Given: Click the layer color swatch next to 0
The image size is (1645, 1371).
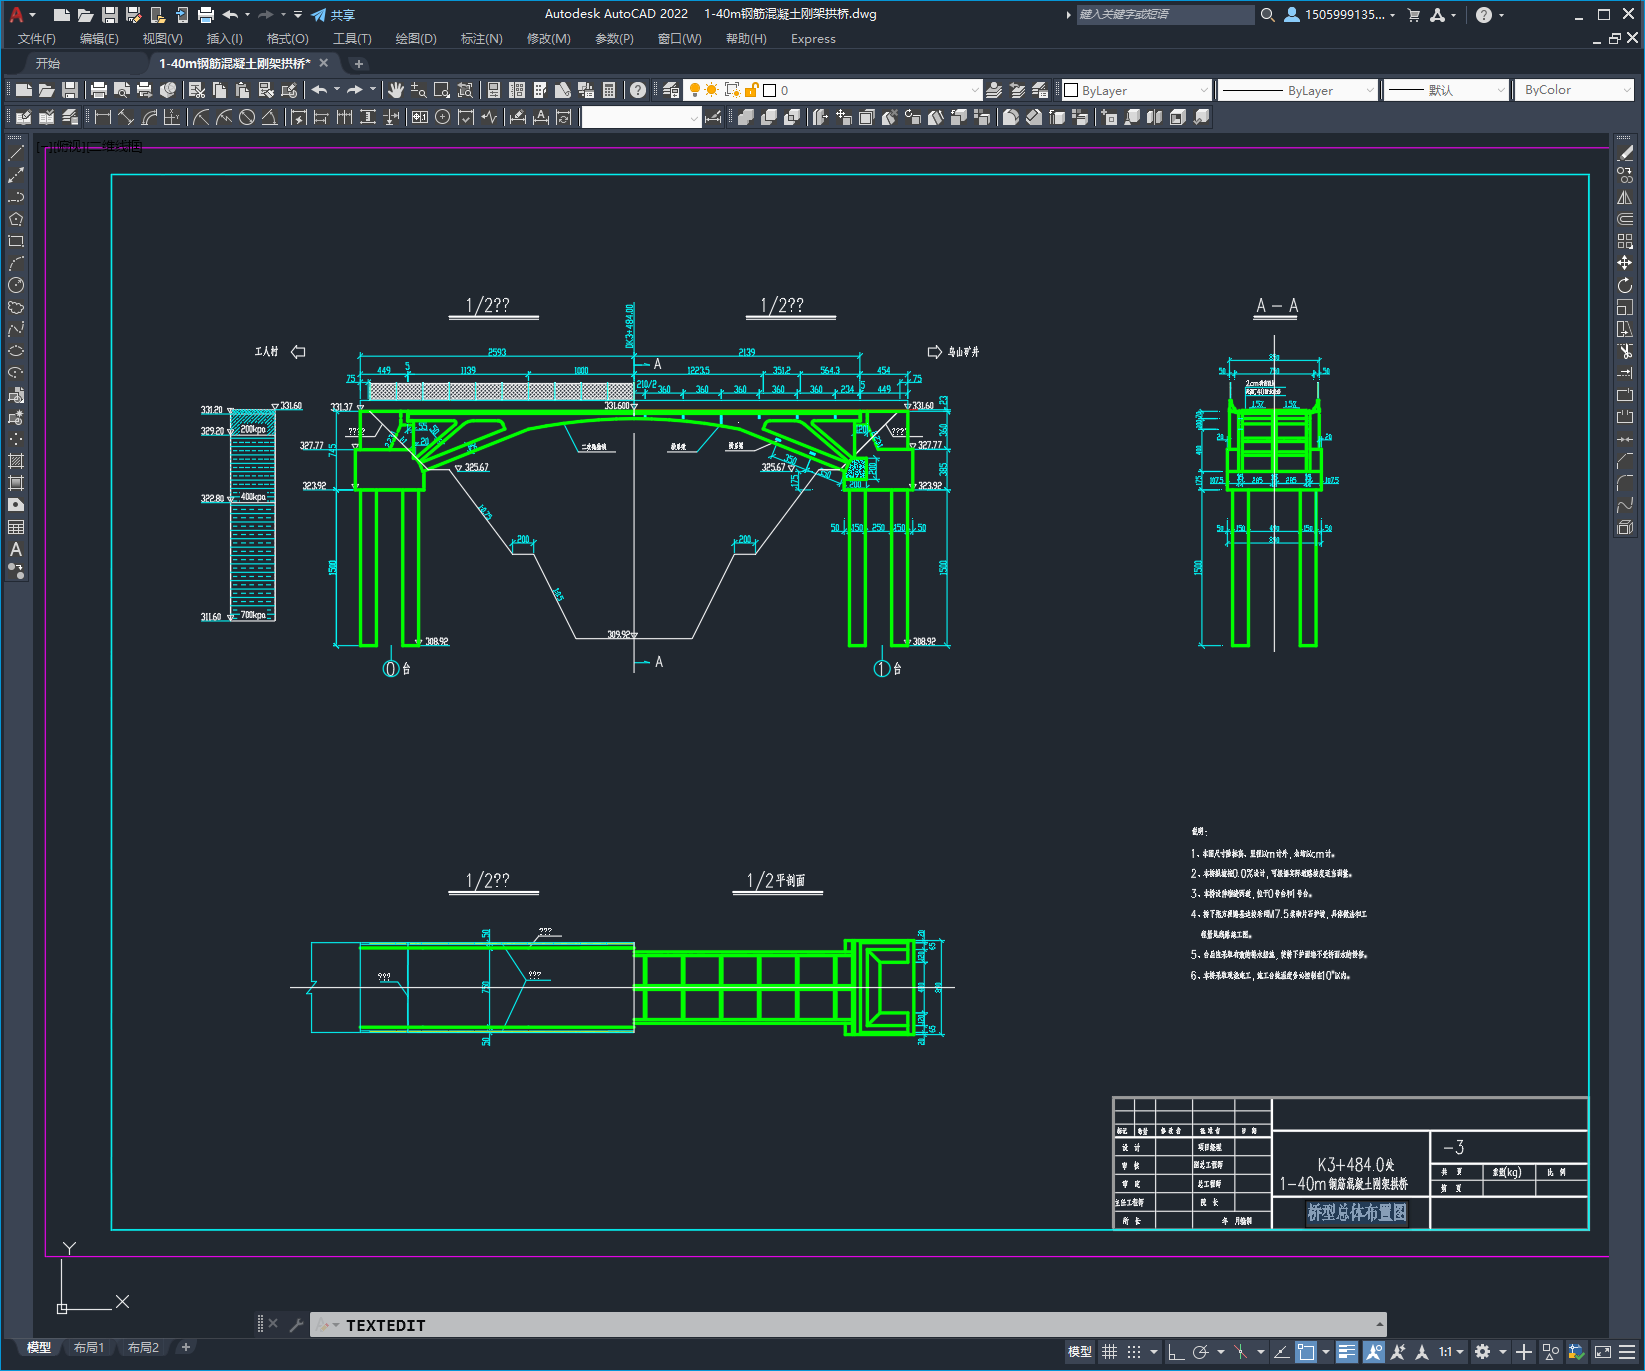Looking at the screenshot, I should (x=770, y=90).
